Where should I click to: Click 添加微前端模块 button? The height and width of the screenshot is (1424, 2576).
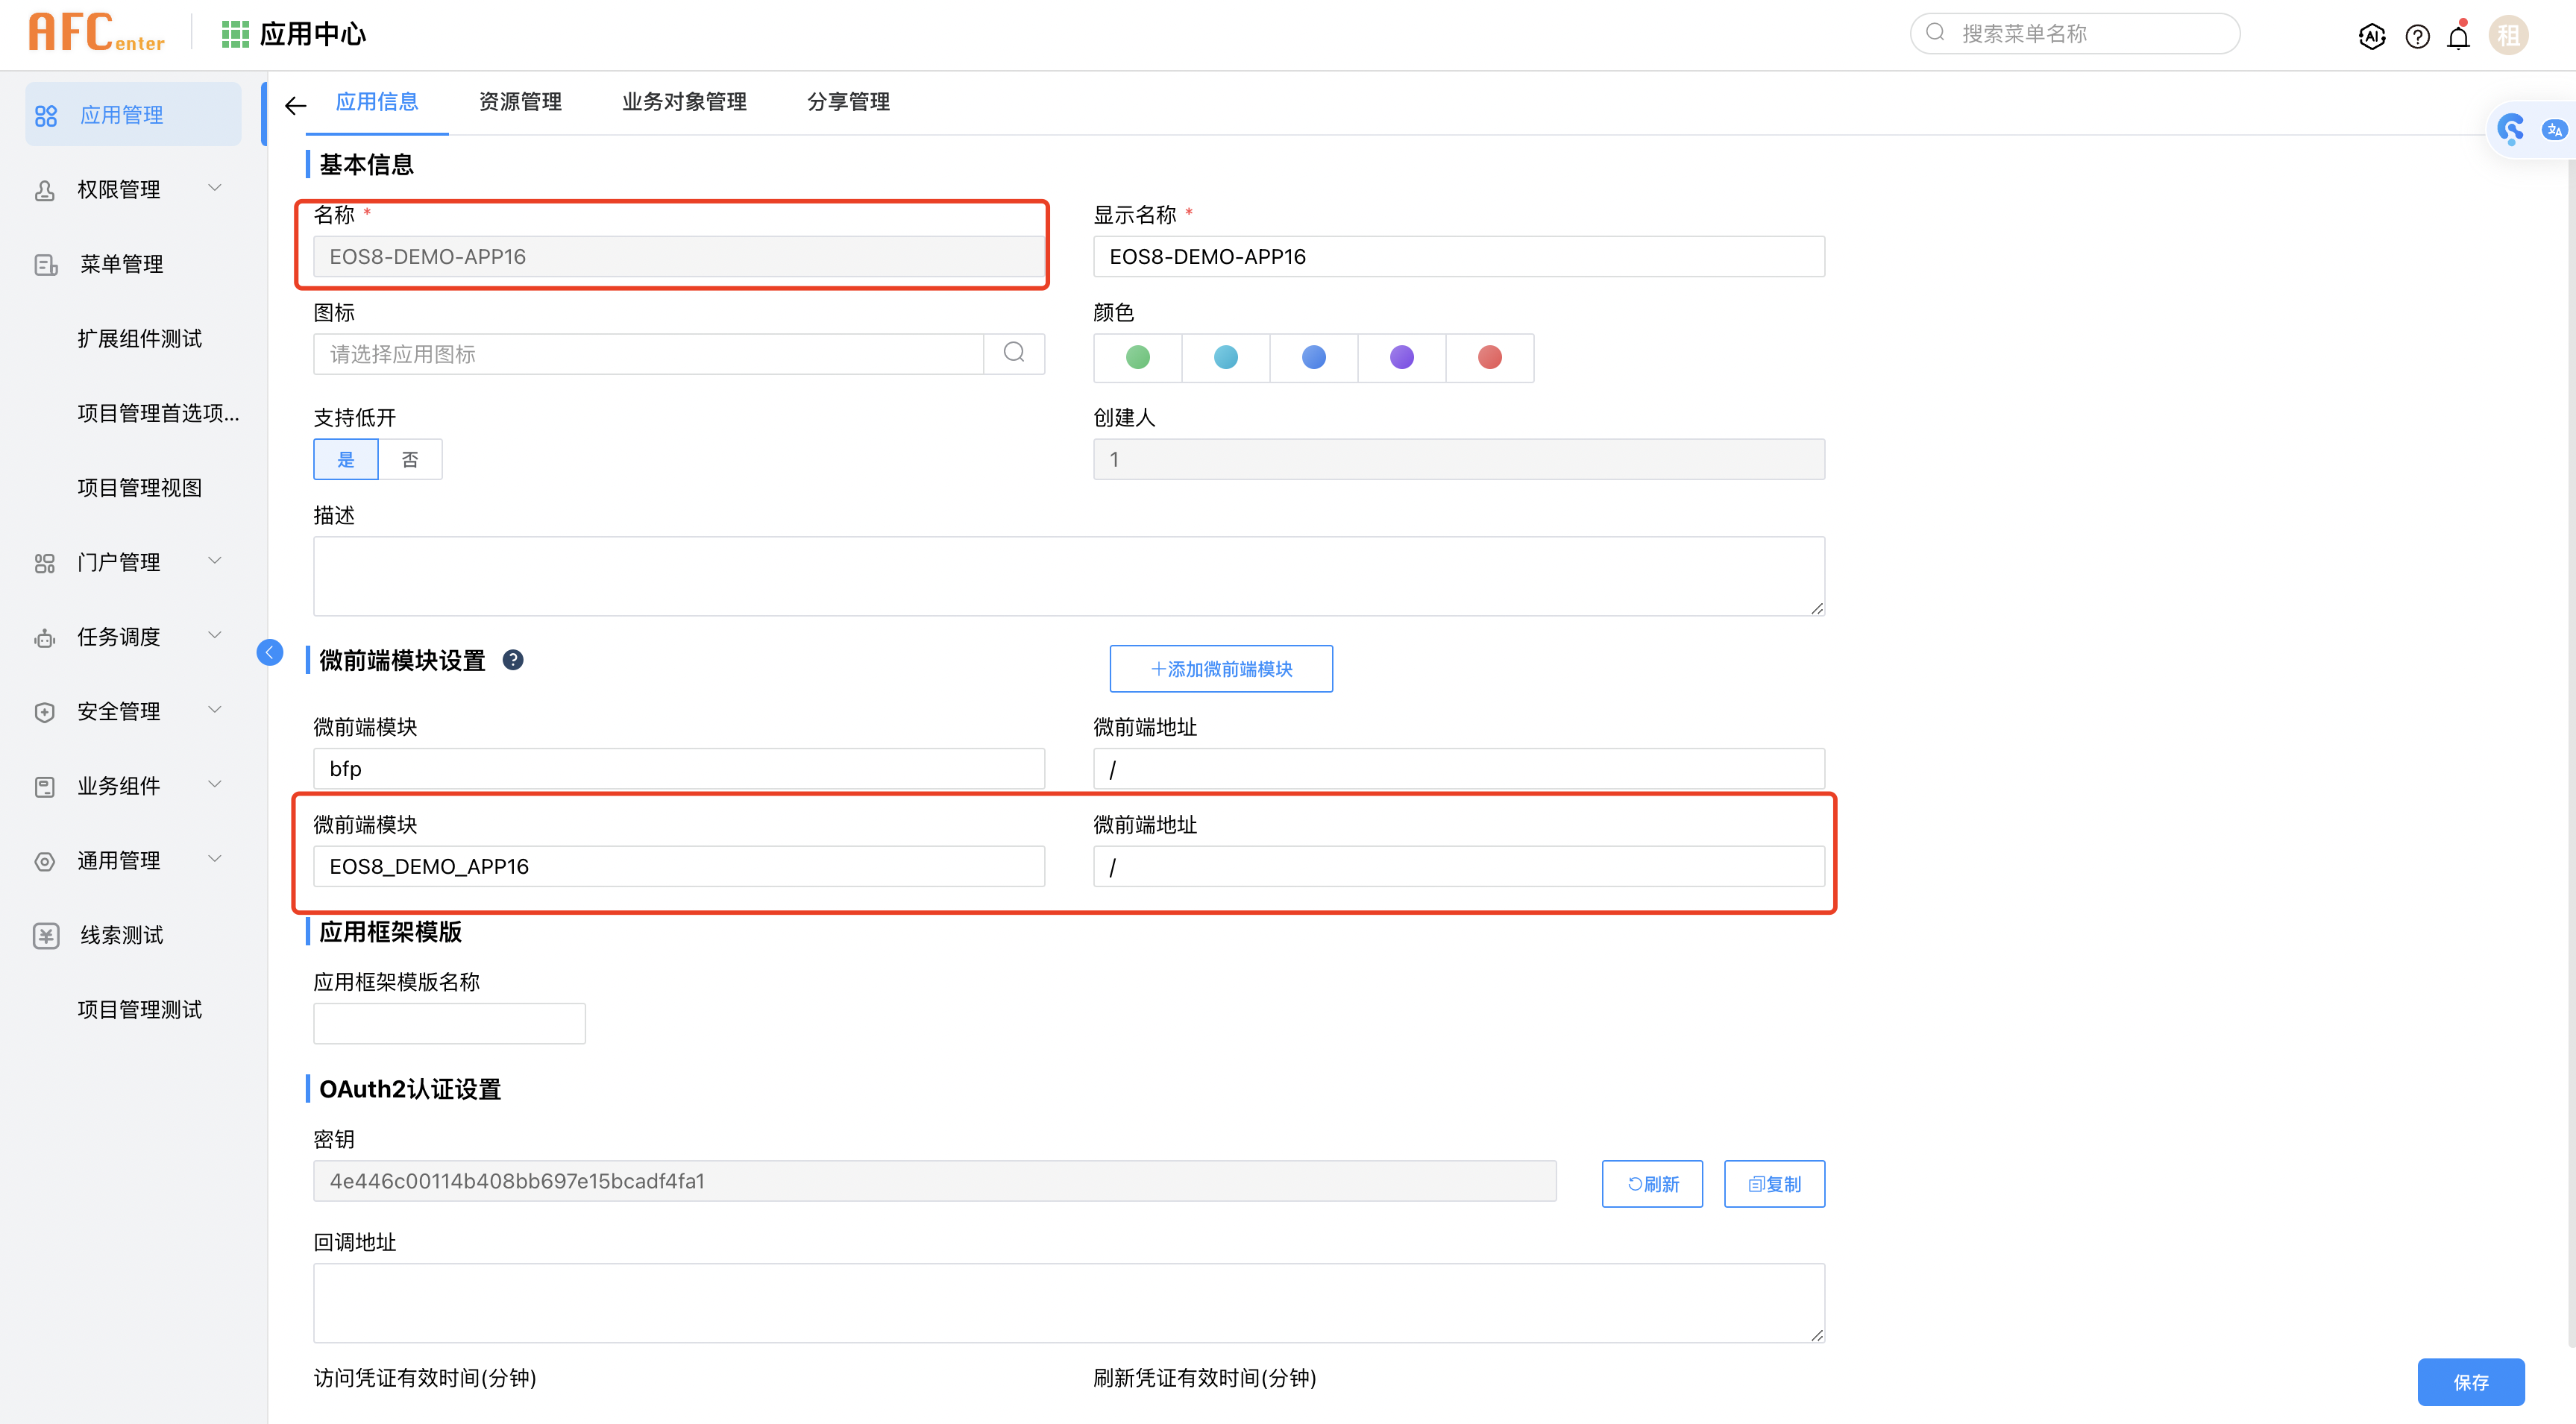click(x=1221, y=669)
